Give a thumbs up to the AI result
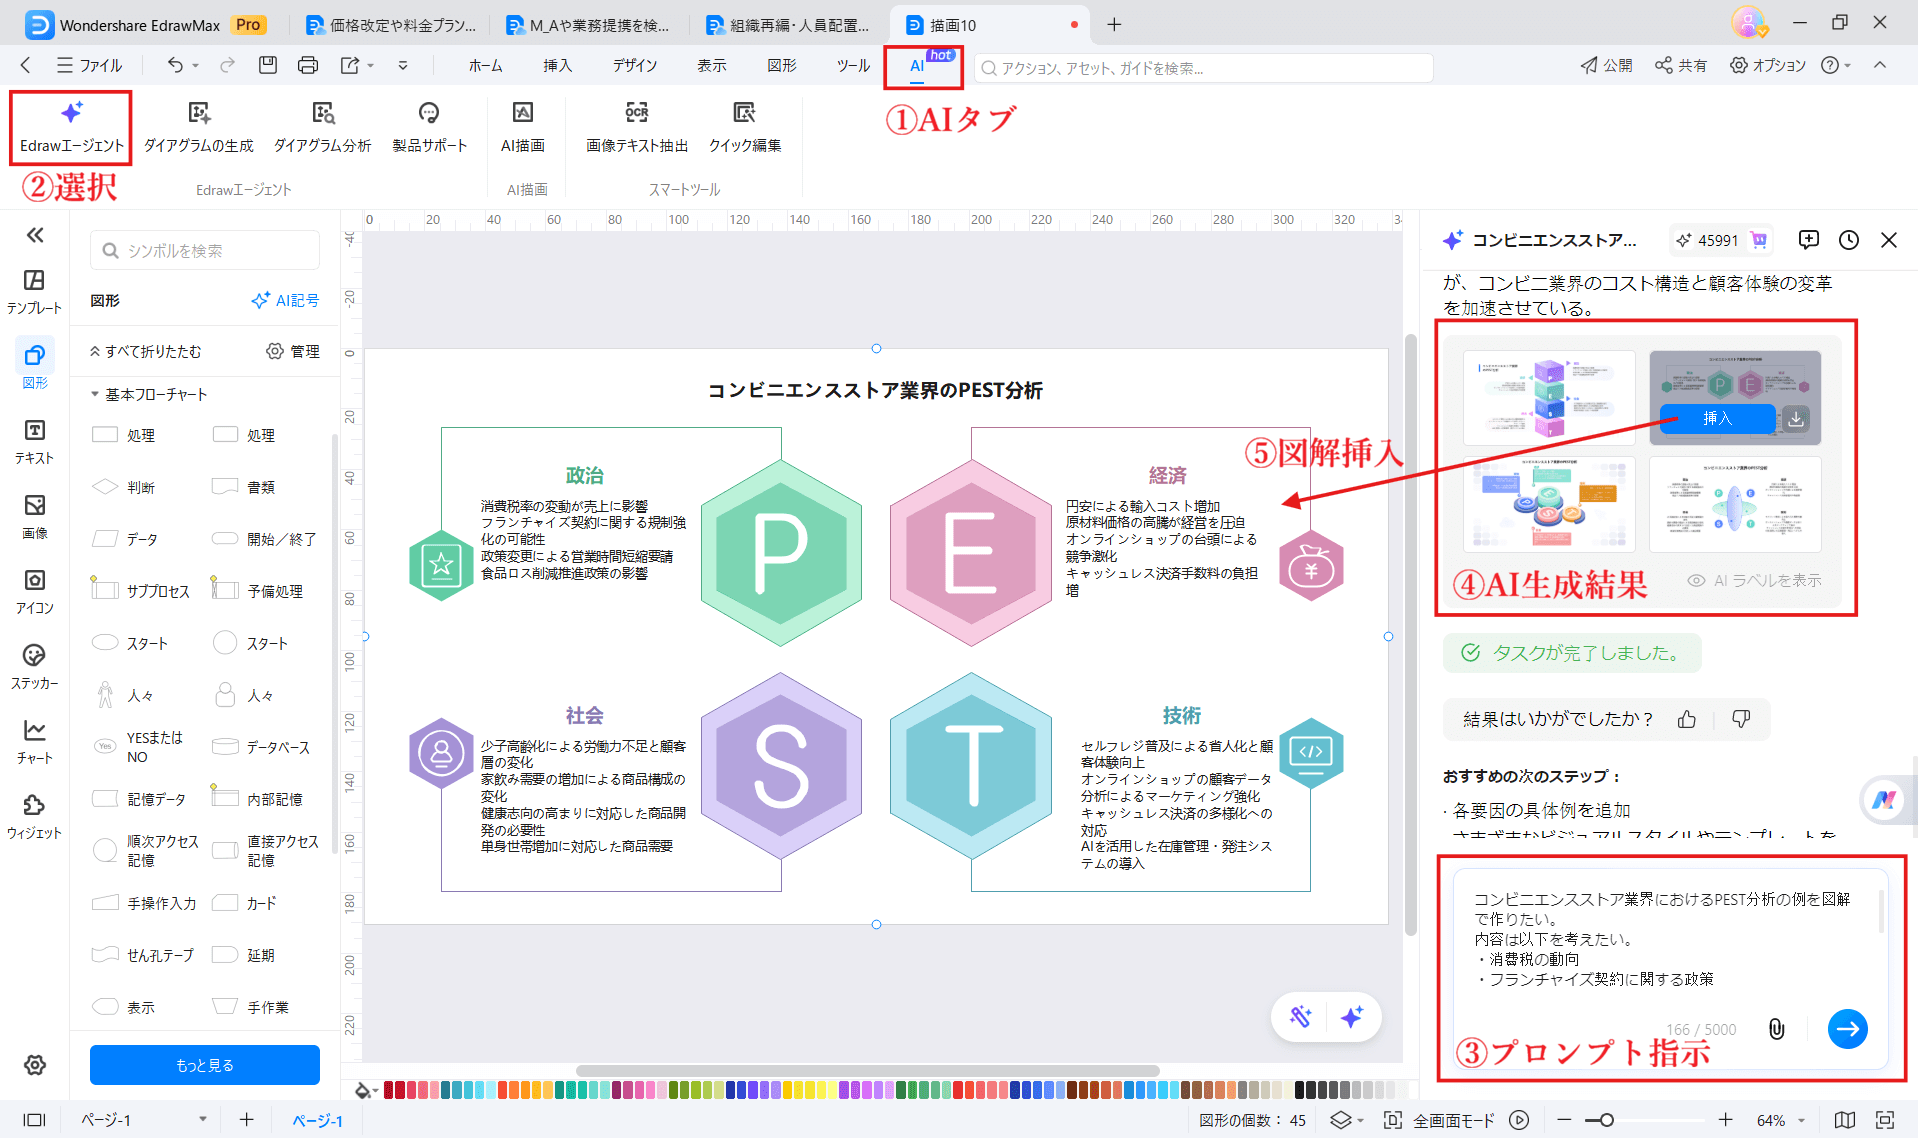This screenshot has width=1918, height=1138. [1685, 719]
